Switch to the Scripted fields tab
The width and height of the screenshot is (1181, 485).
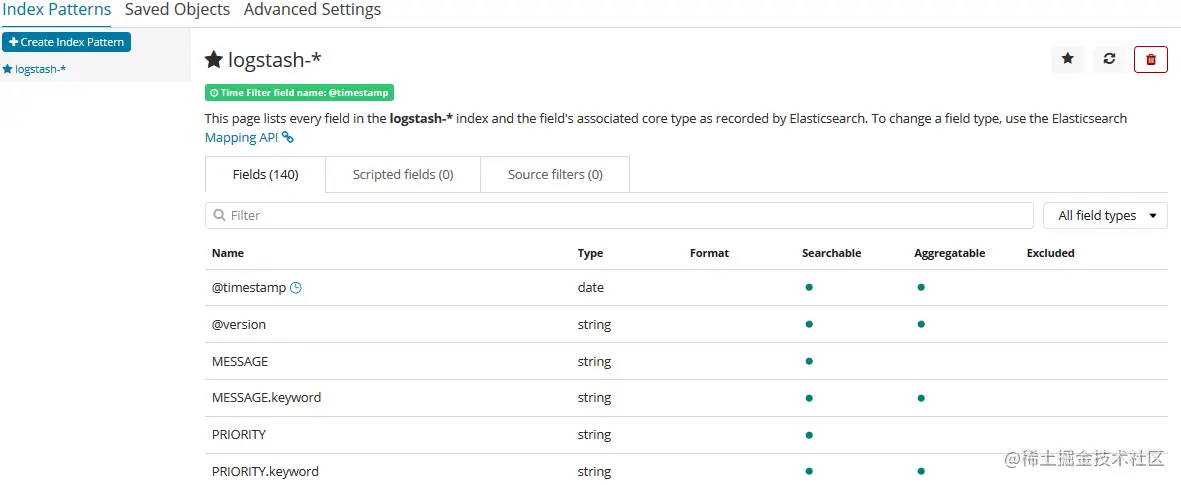403,175
